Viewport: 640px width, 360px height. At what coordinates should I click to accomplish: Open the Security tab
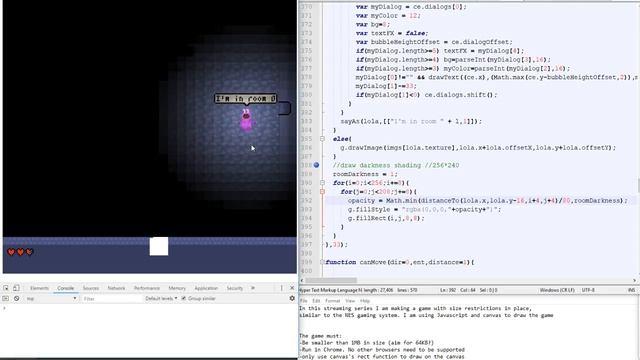[235, 288]
